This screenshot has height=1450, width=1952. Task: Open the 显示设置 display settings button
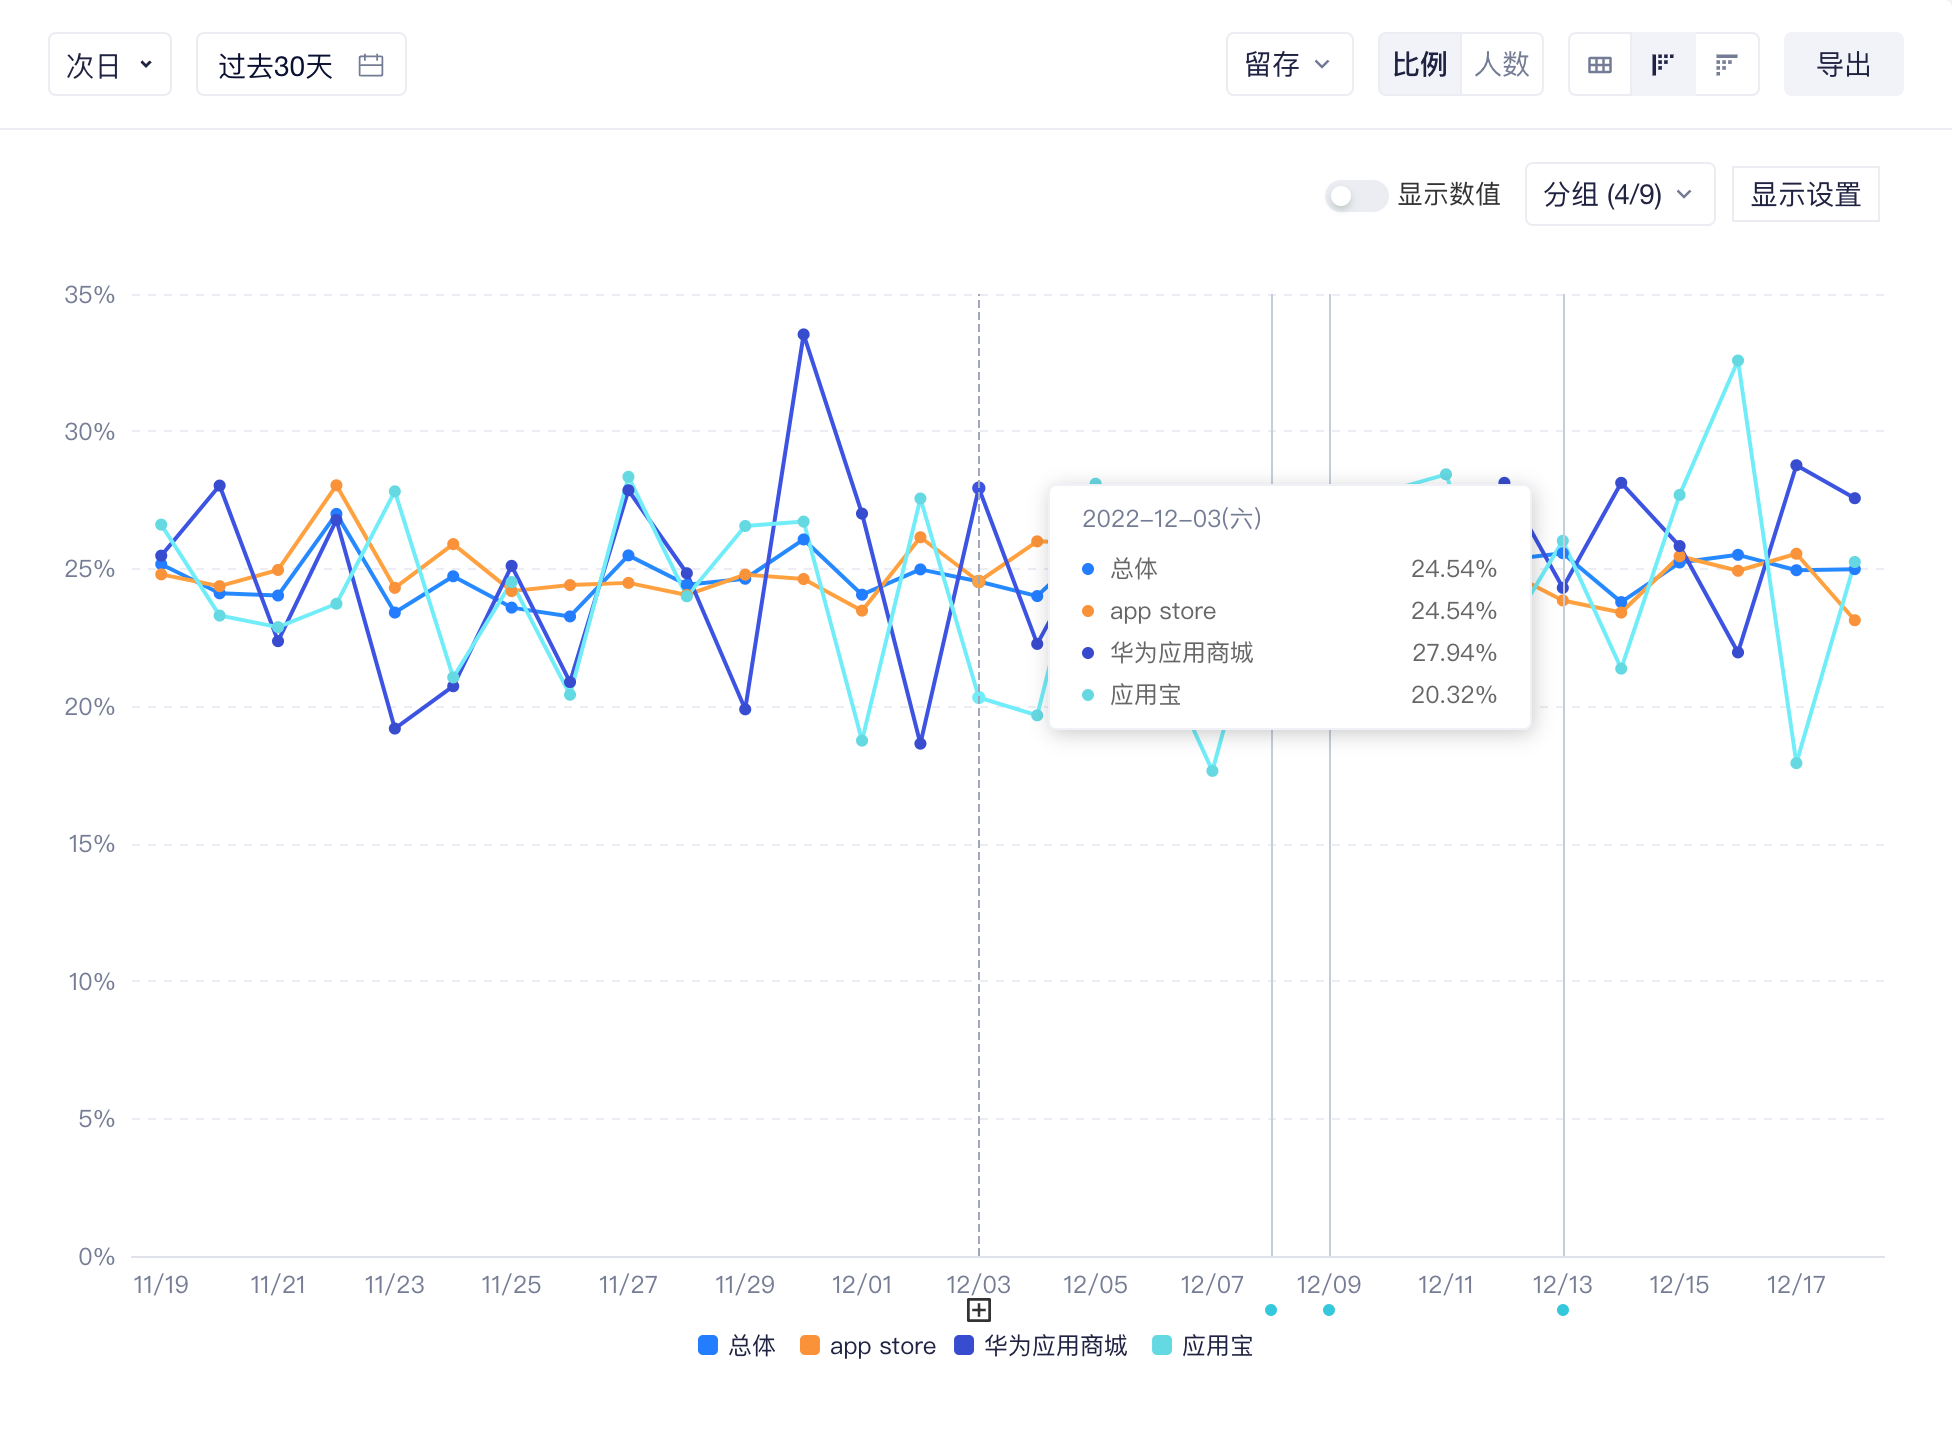tap(1805, 195)
